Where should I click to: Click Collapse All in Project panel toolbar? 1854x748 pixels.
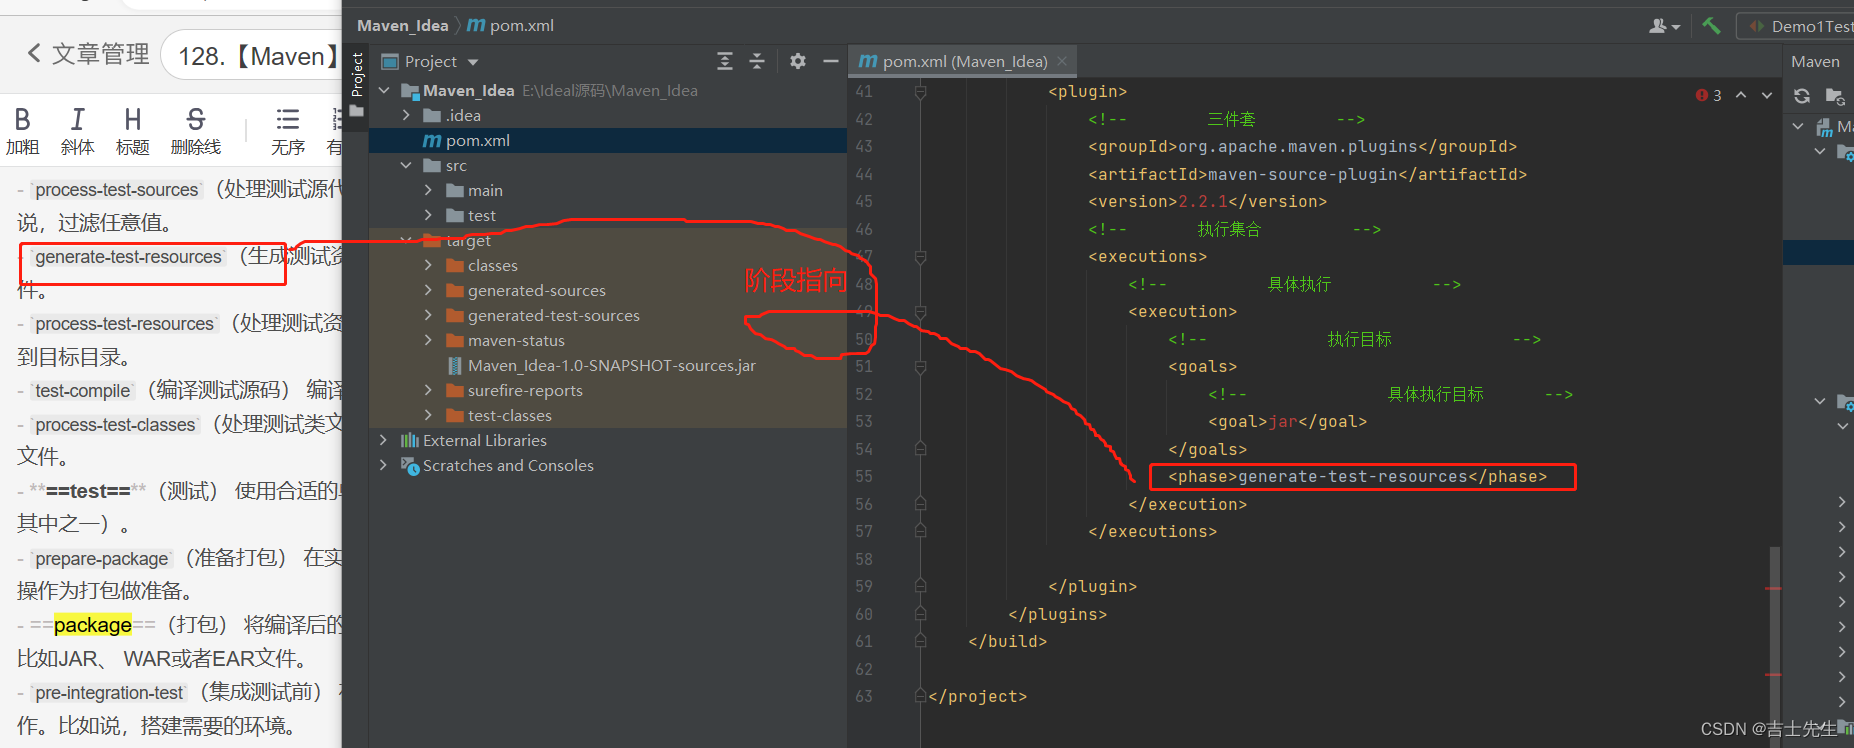tap(757, 62)
